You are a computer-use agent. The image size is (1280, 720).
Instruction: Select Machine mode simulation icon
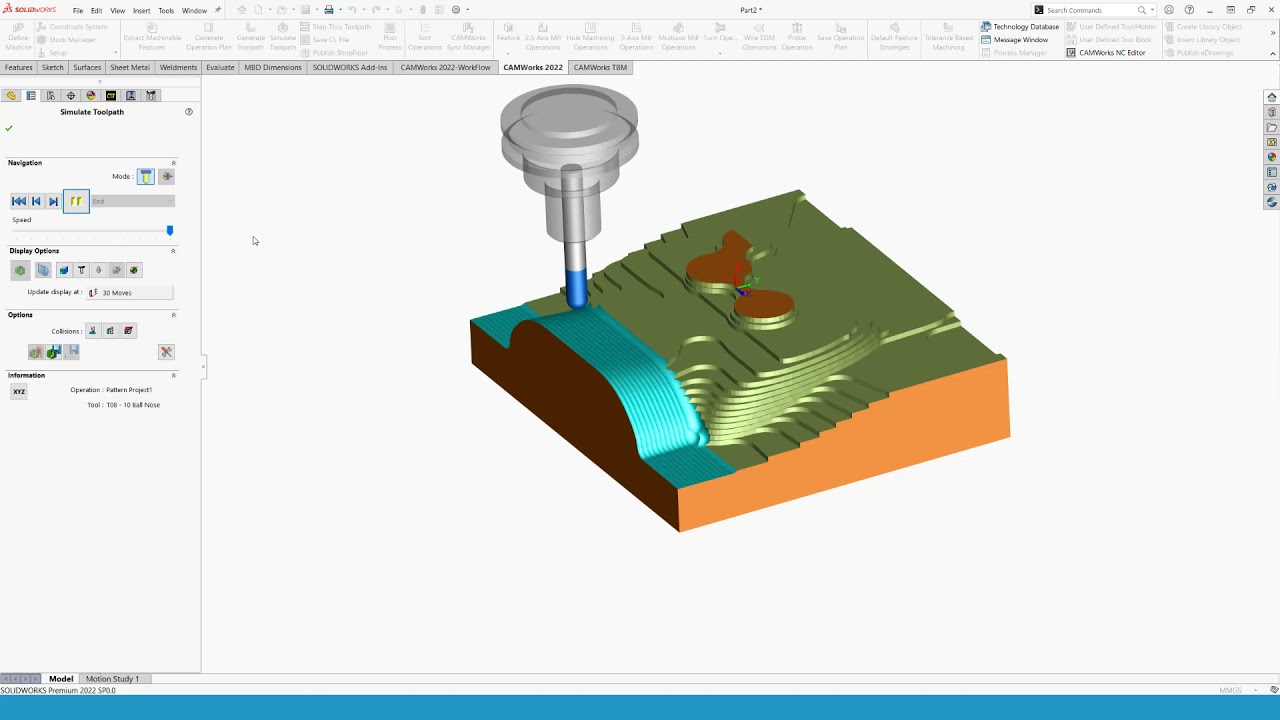(x=167, y=176)
